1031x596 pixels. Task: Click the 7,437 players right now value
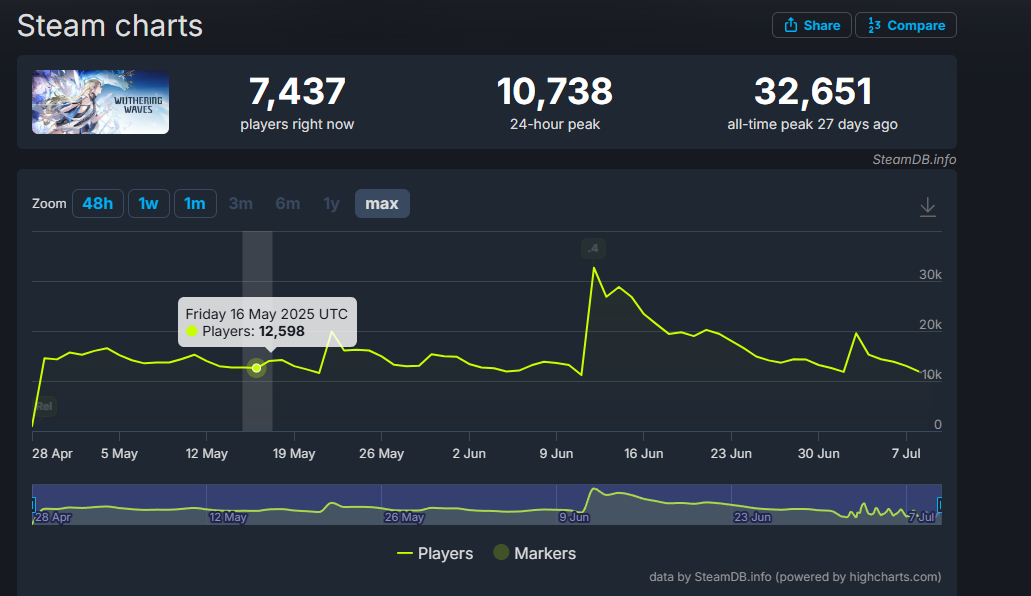(x=297, y=91)
